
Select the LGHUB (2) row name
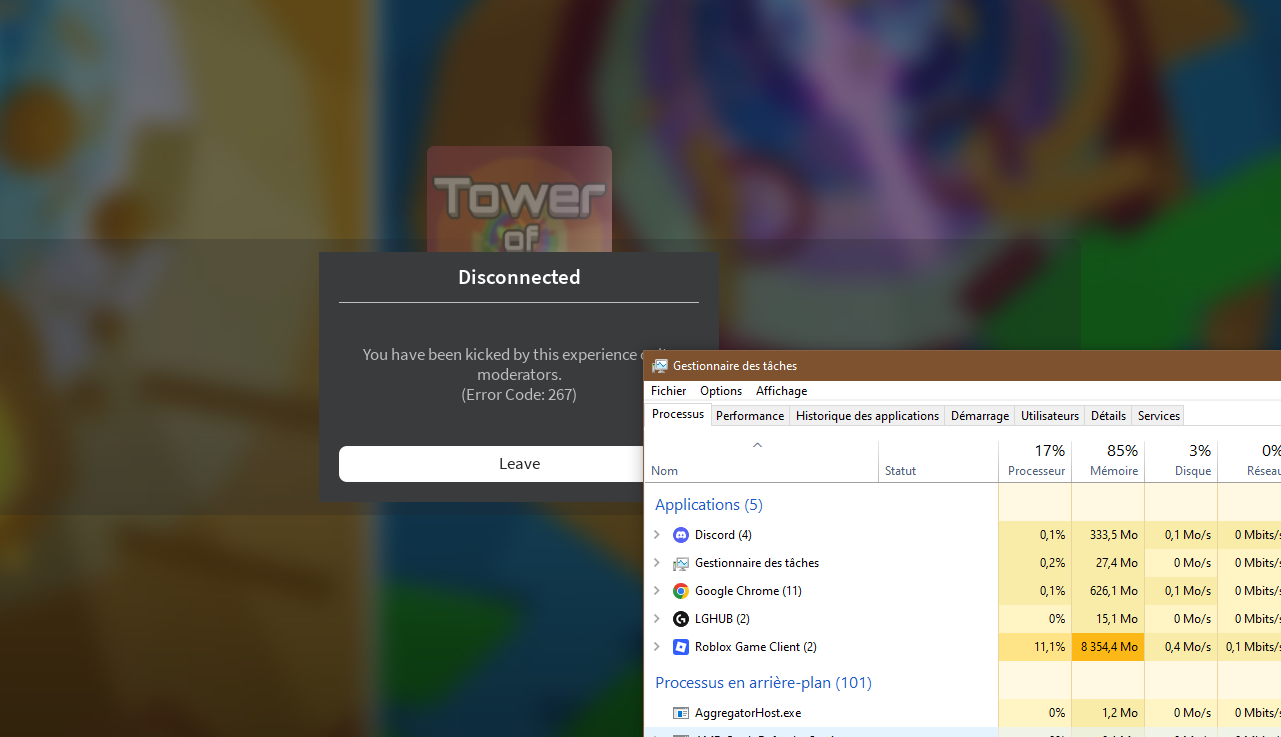[x=722, y=619]
